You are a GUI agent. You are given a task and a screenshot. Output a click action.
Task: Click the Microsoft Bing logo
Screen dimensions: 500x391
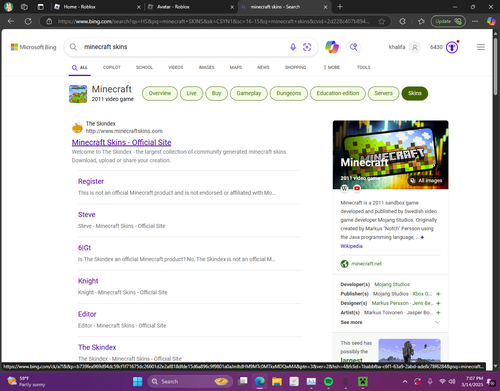(x=33, y=47)
